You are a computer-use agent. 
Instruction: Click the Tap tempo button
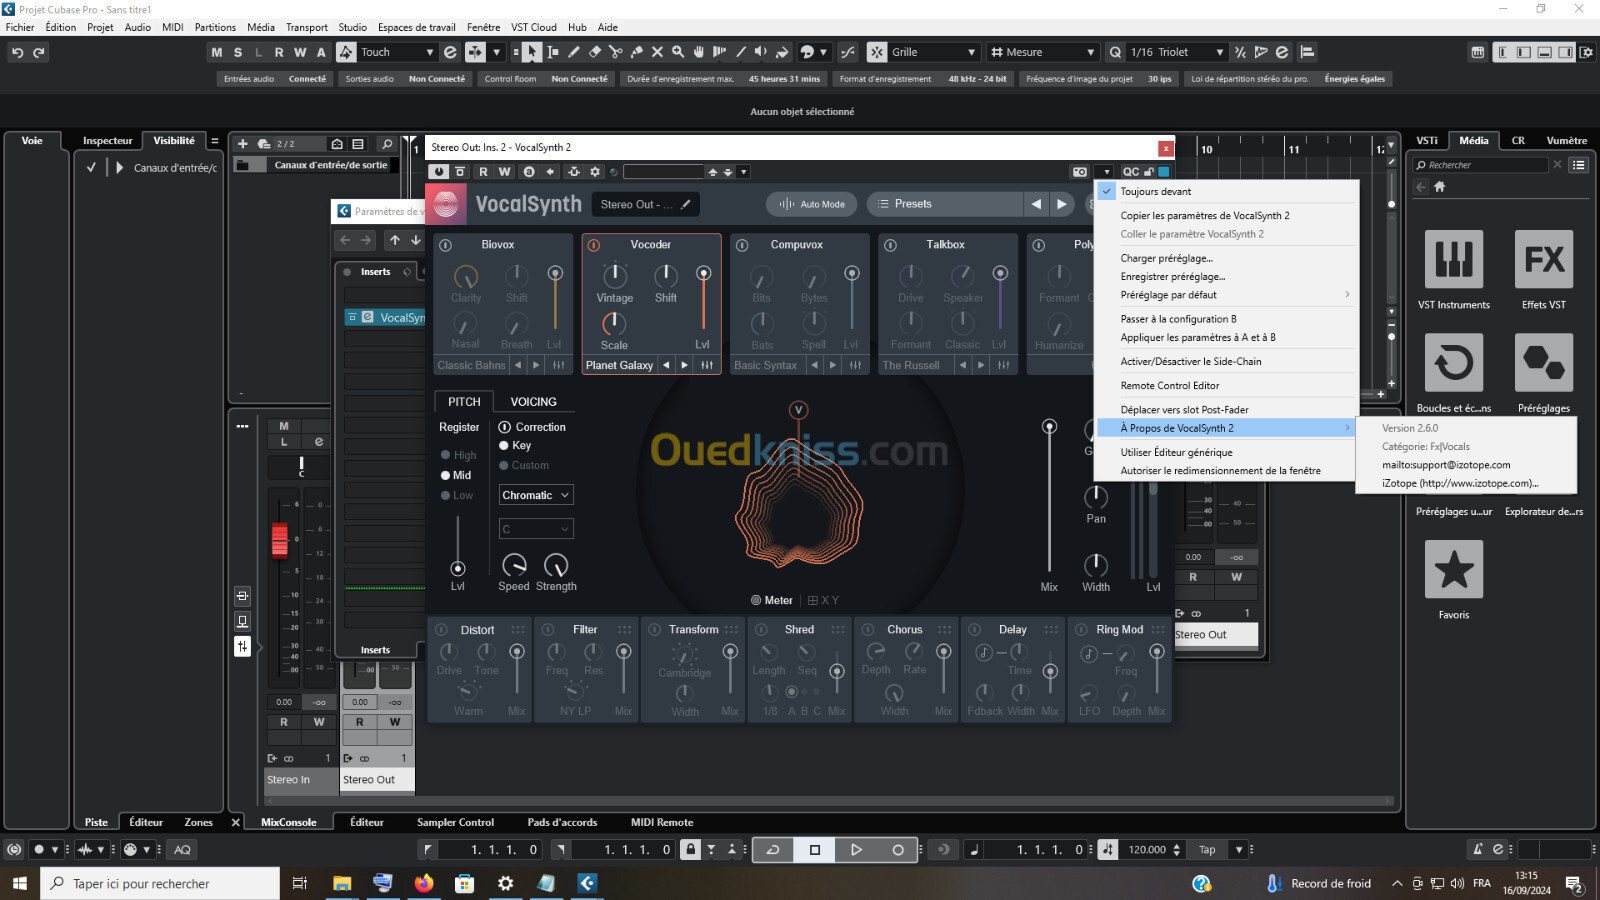point(1207,850)
